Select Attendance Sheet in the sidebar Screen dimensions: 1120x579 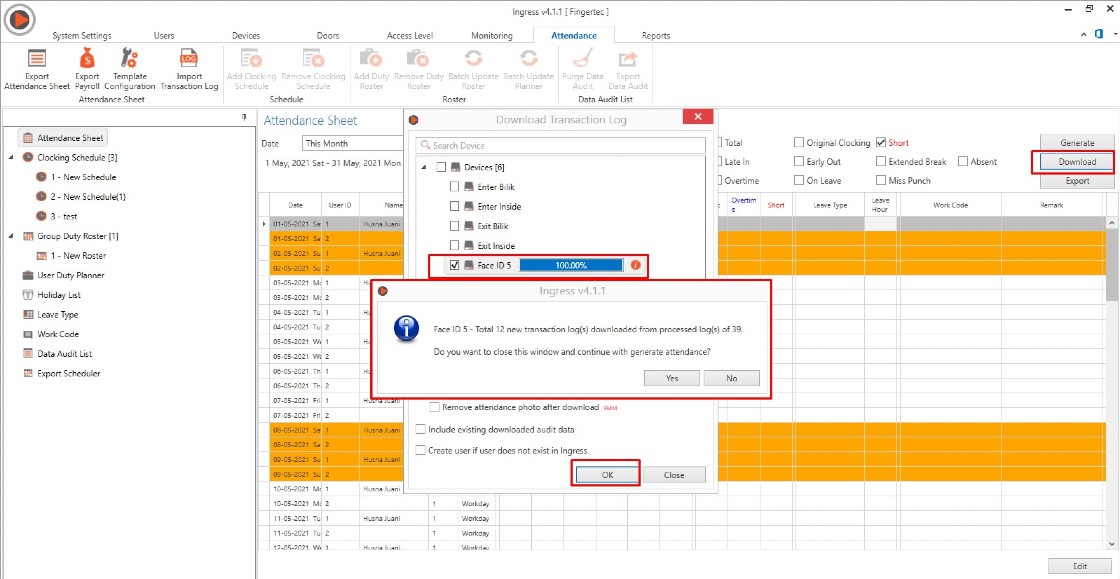click(x=63, y=138)
